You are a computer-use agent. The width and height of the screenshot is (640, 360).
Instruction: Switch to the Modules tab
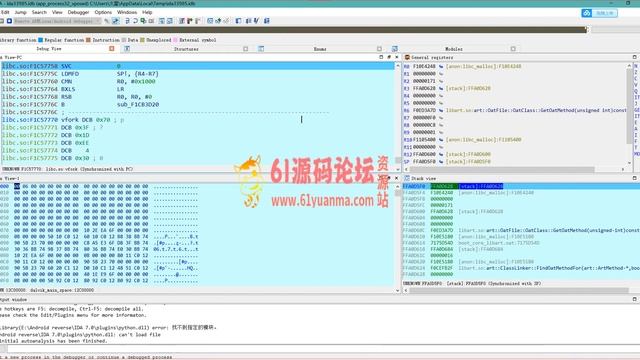454,49
